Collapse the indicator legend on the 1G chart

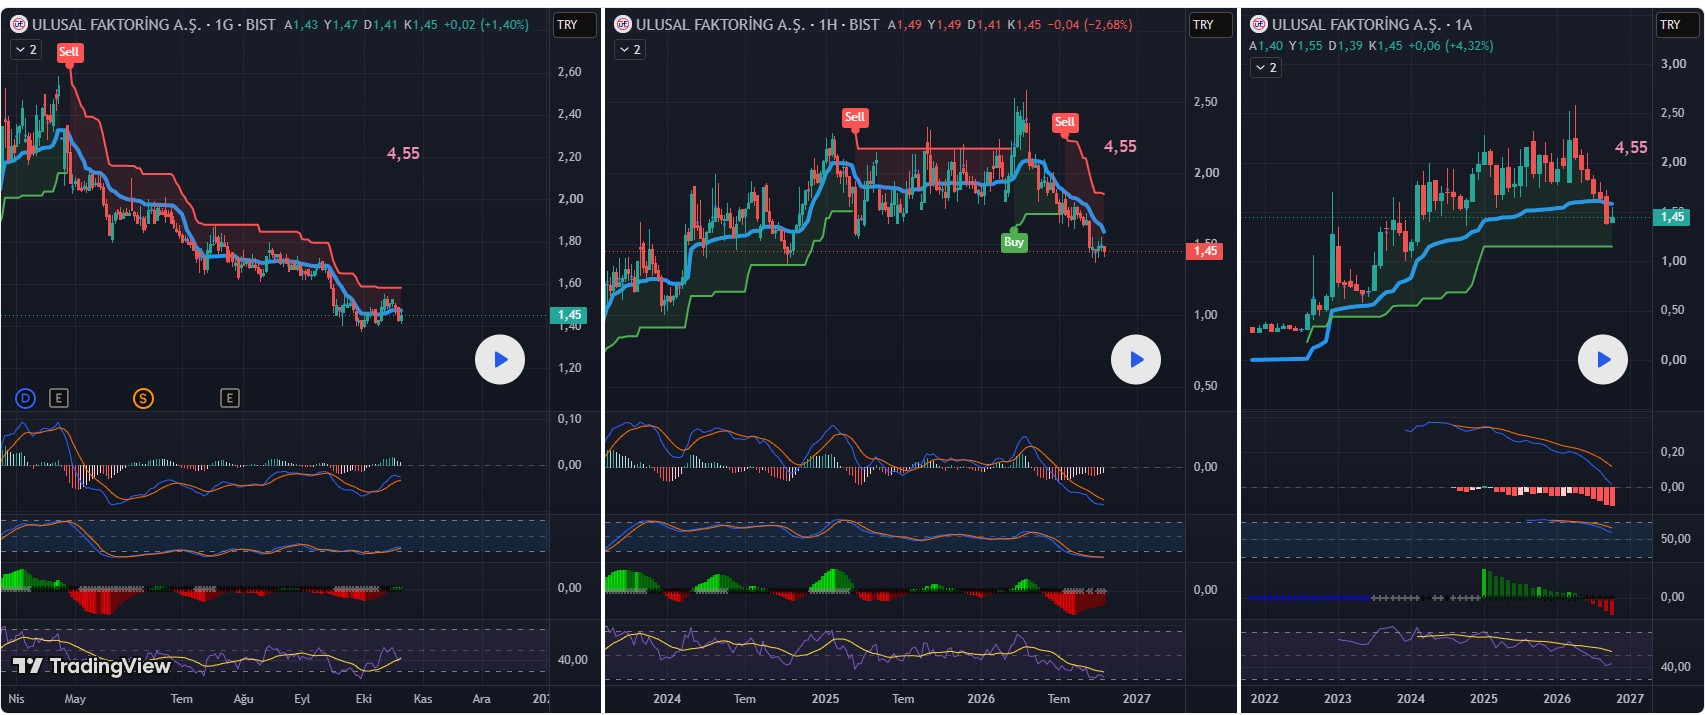click(x=26, y=49)
